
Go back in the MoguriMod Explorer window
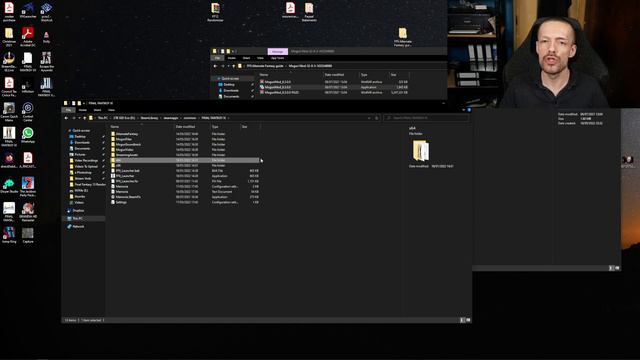pyautogui.click(x=215, y=66)
